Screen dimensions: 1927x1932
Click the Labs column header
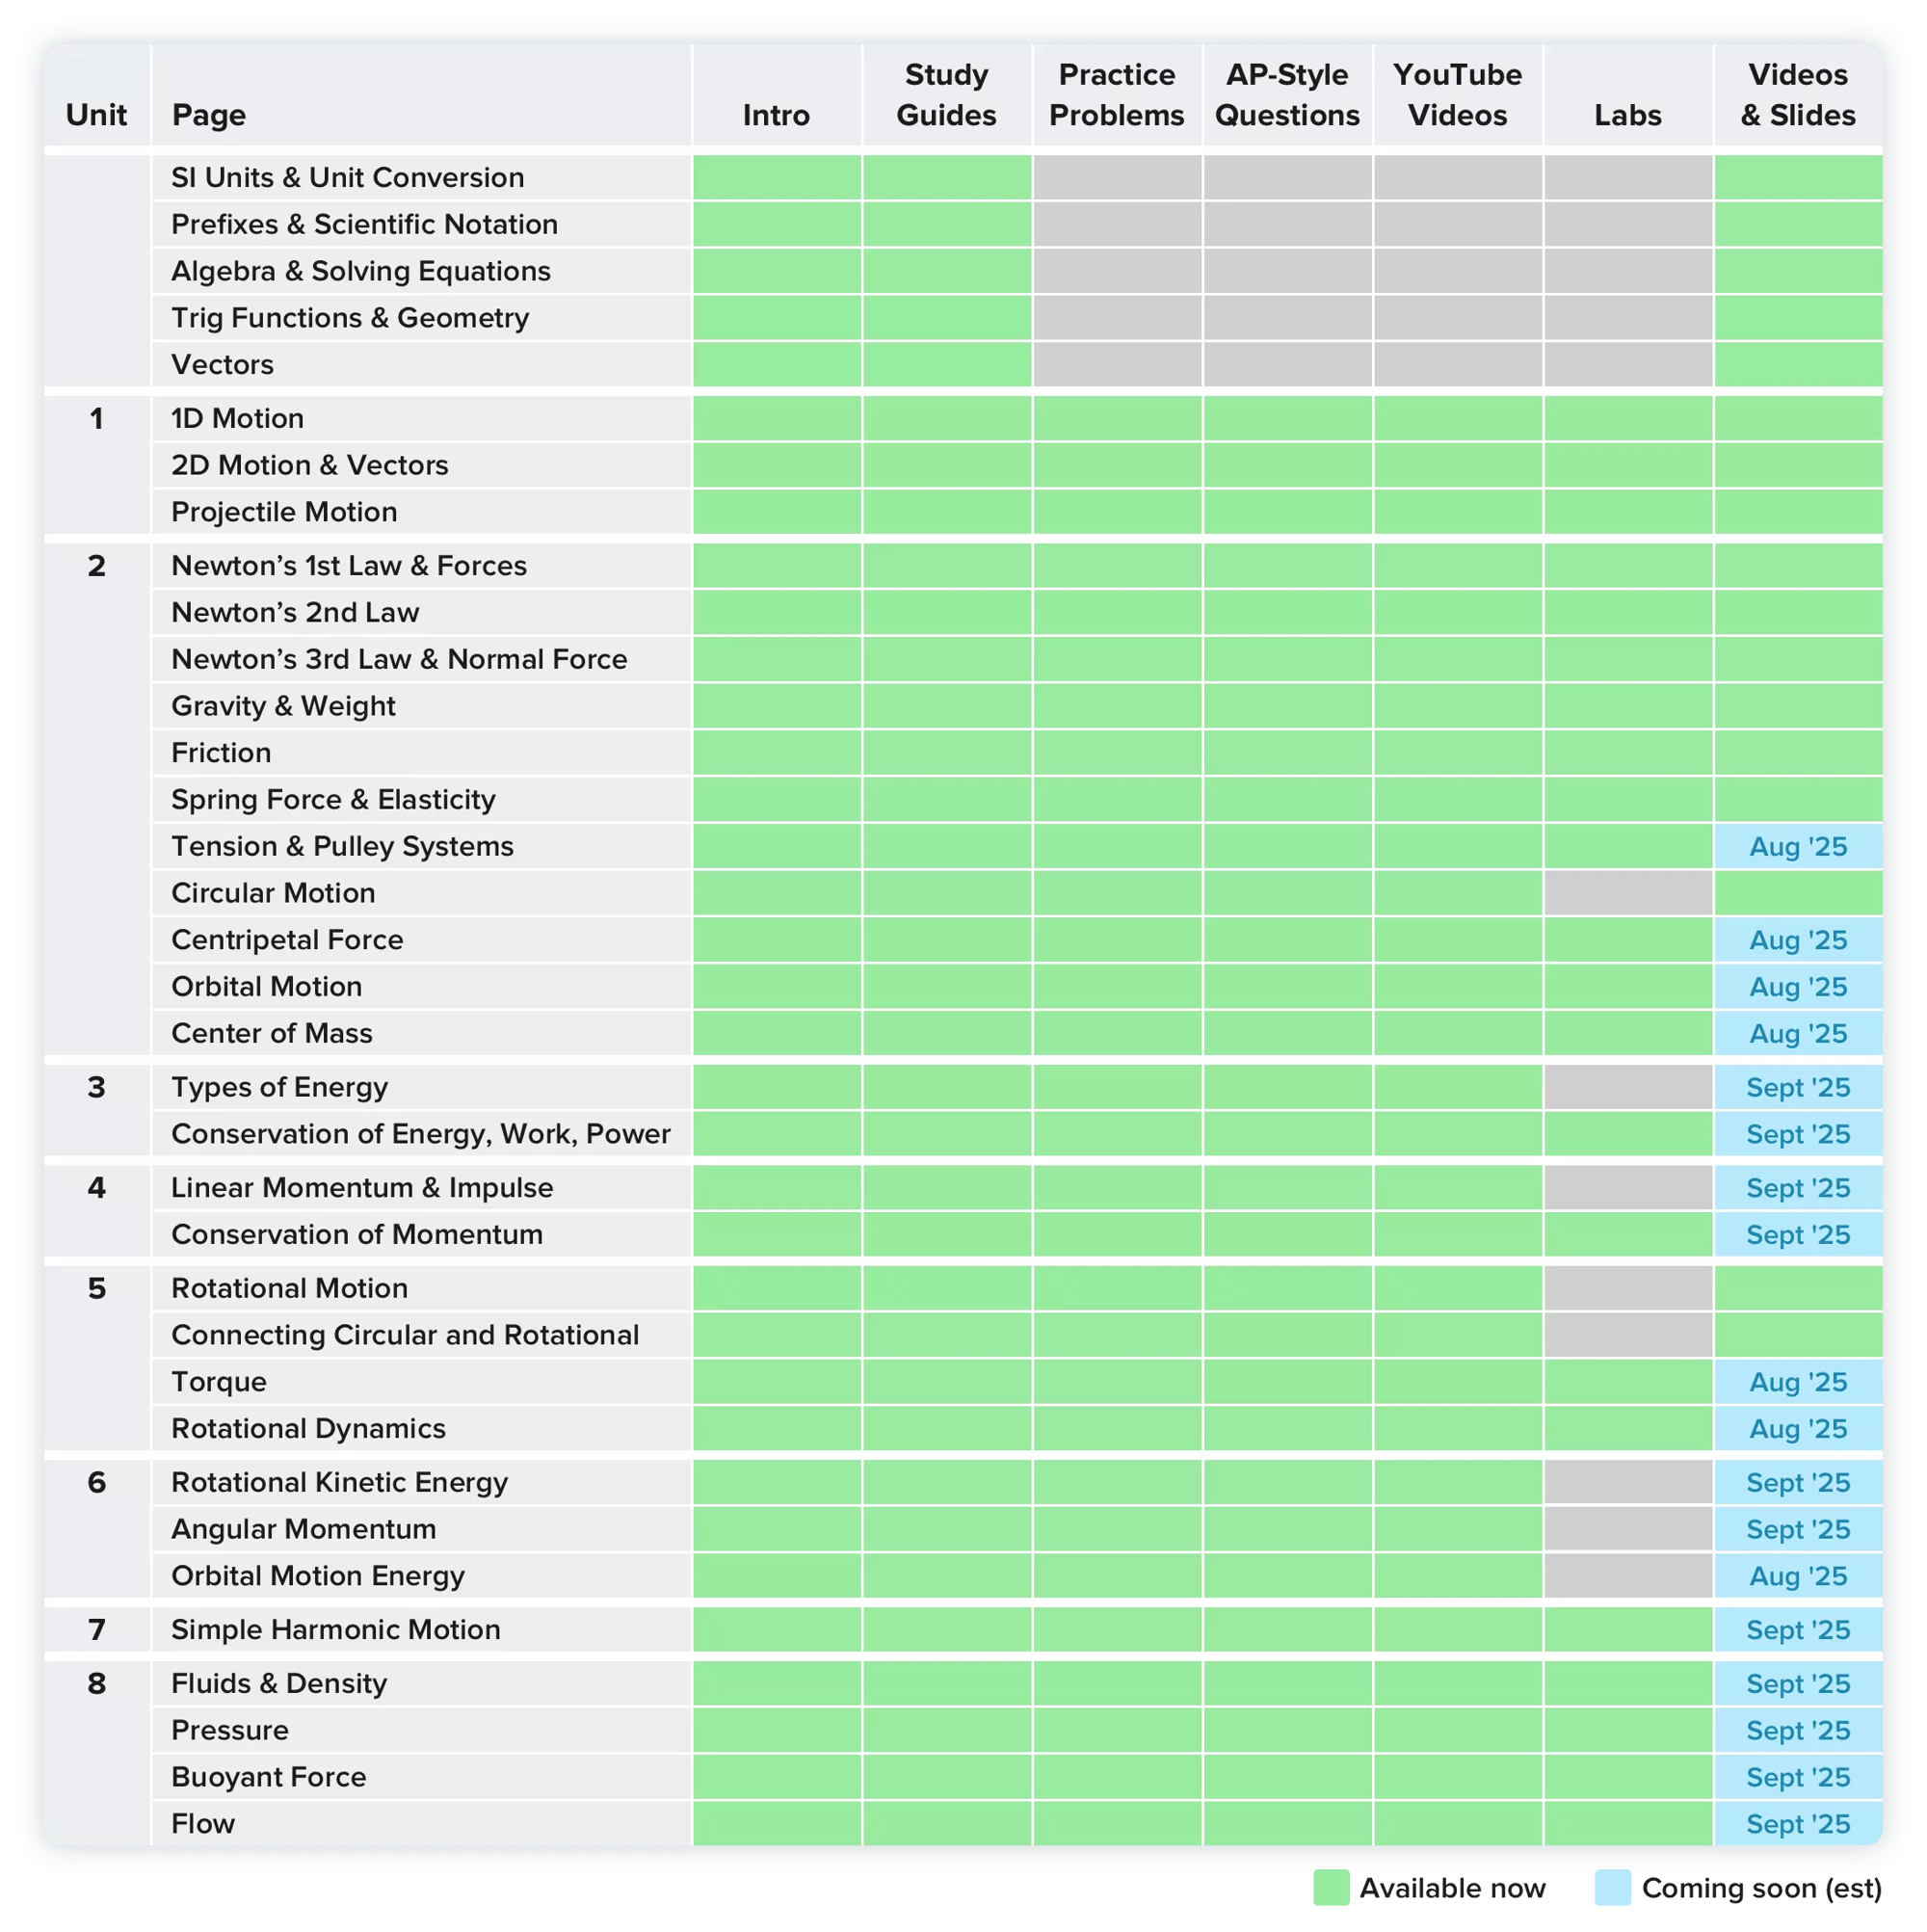tap(1627, 115)
